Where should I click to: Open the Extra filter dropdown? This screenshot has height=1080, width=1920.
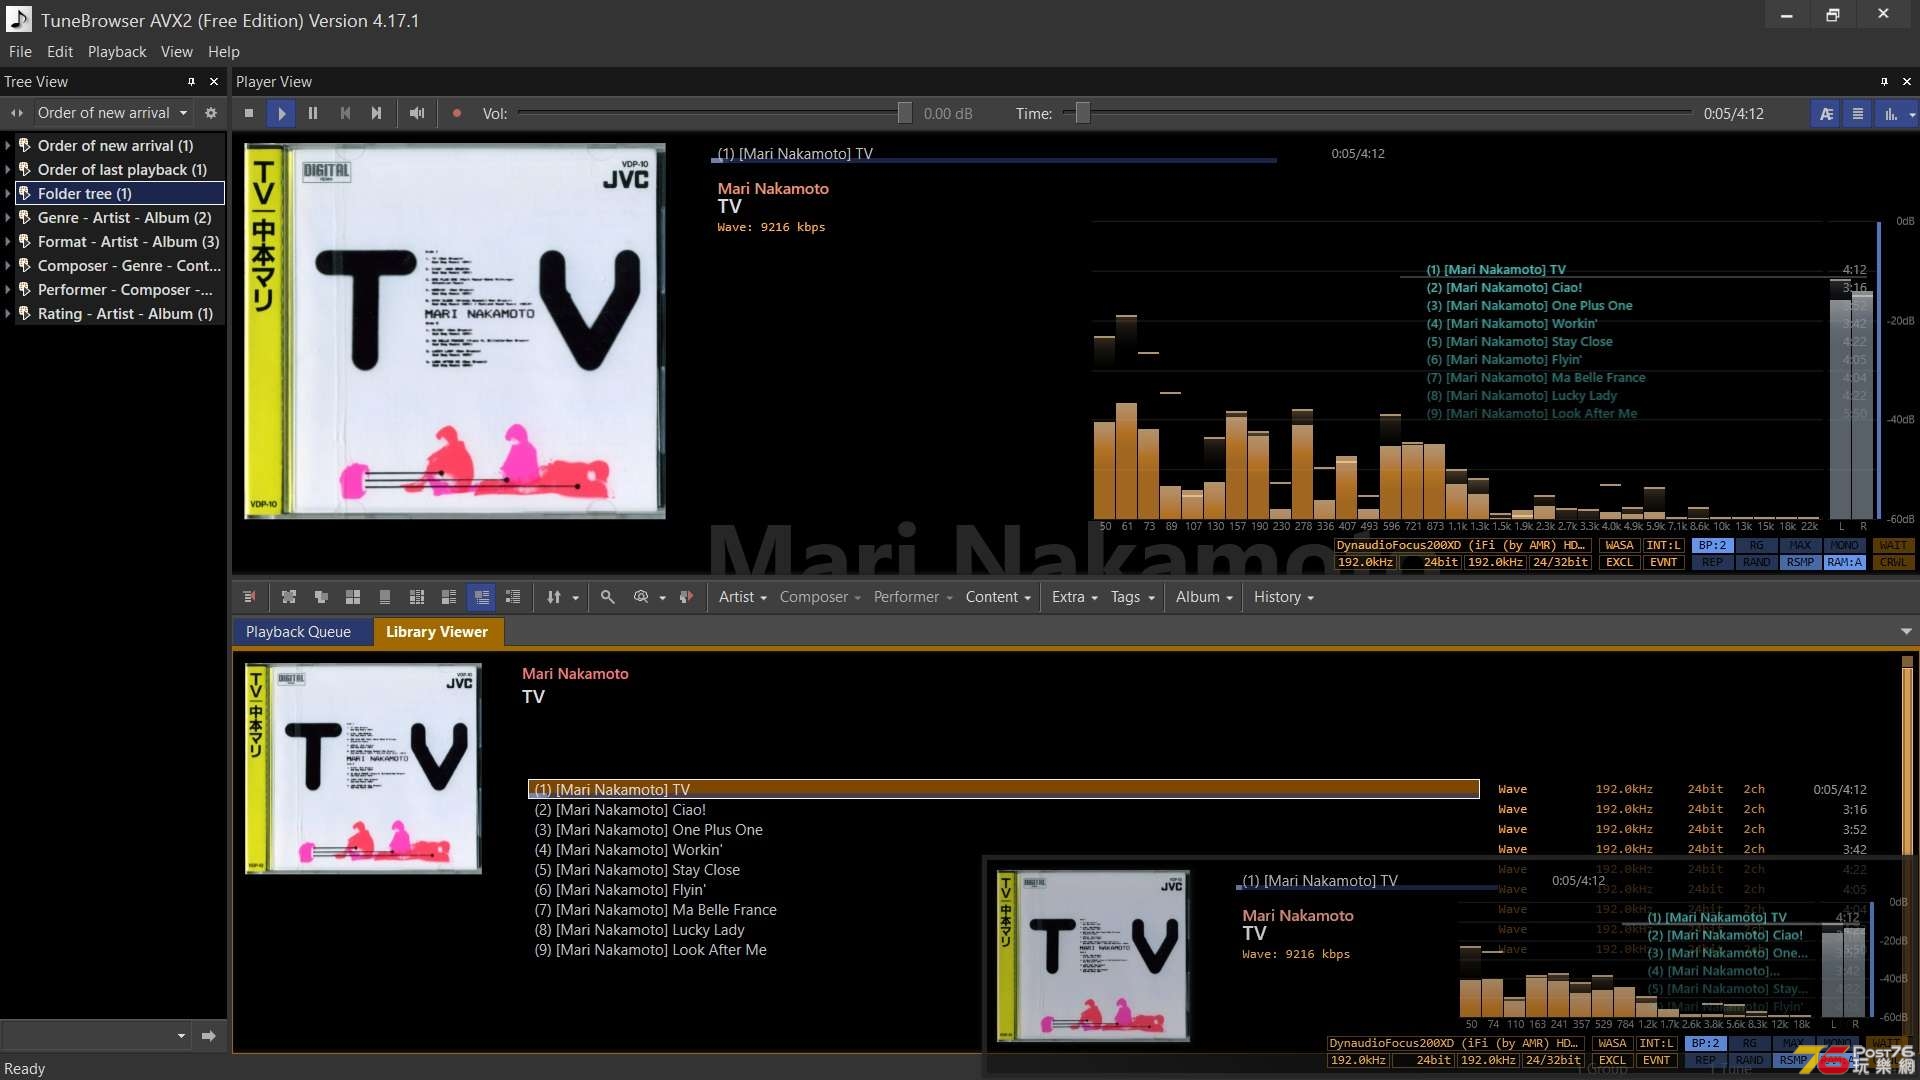click(1075, 597)
